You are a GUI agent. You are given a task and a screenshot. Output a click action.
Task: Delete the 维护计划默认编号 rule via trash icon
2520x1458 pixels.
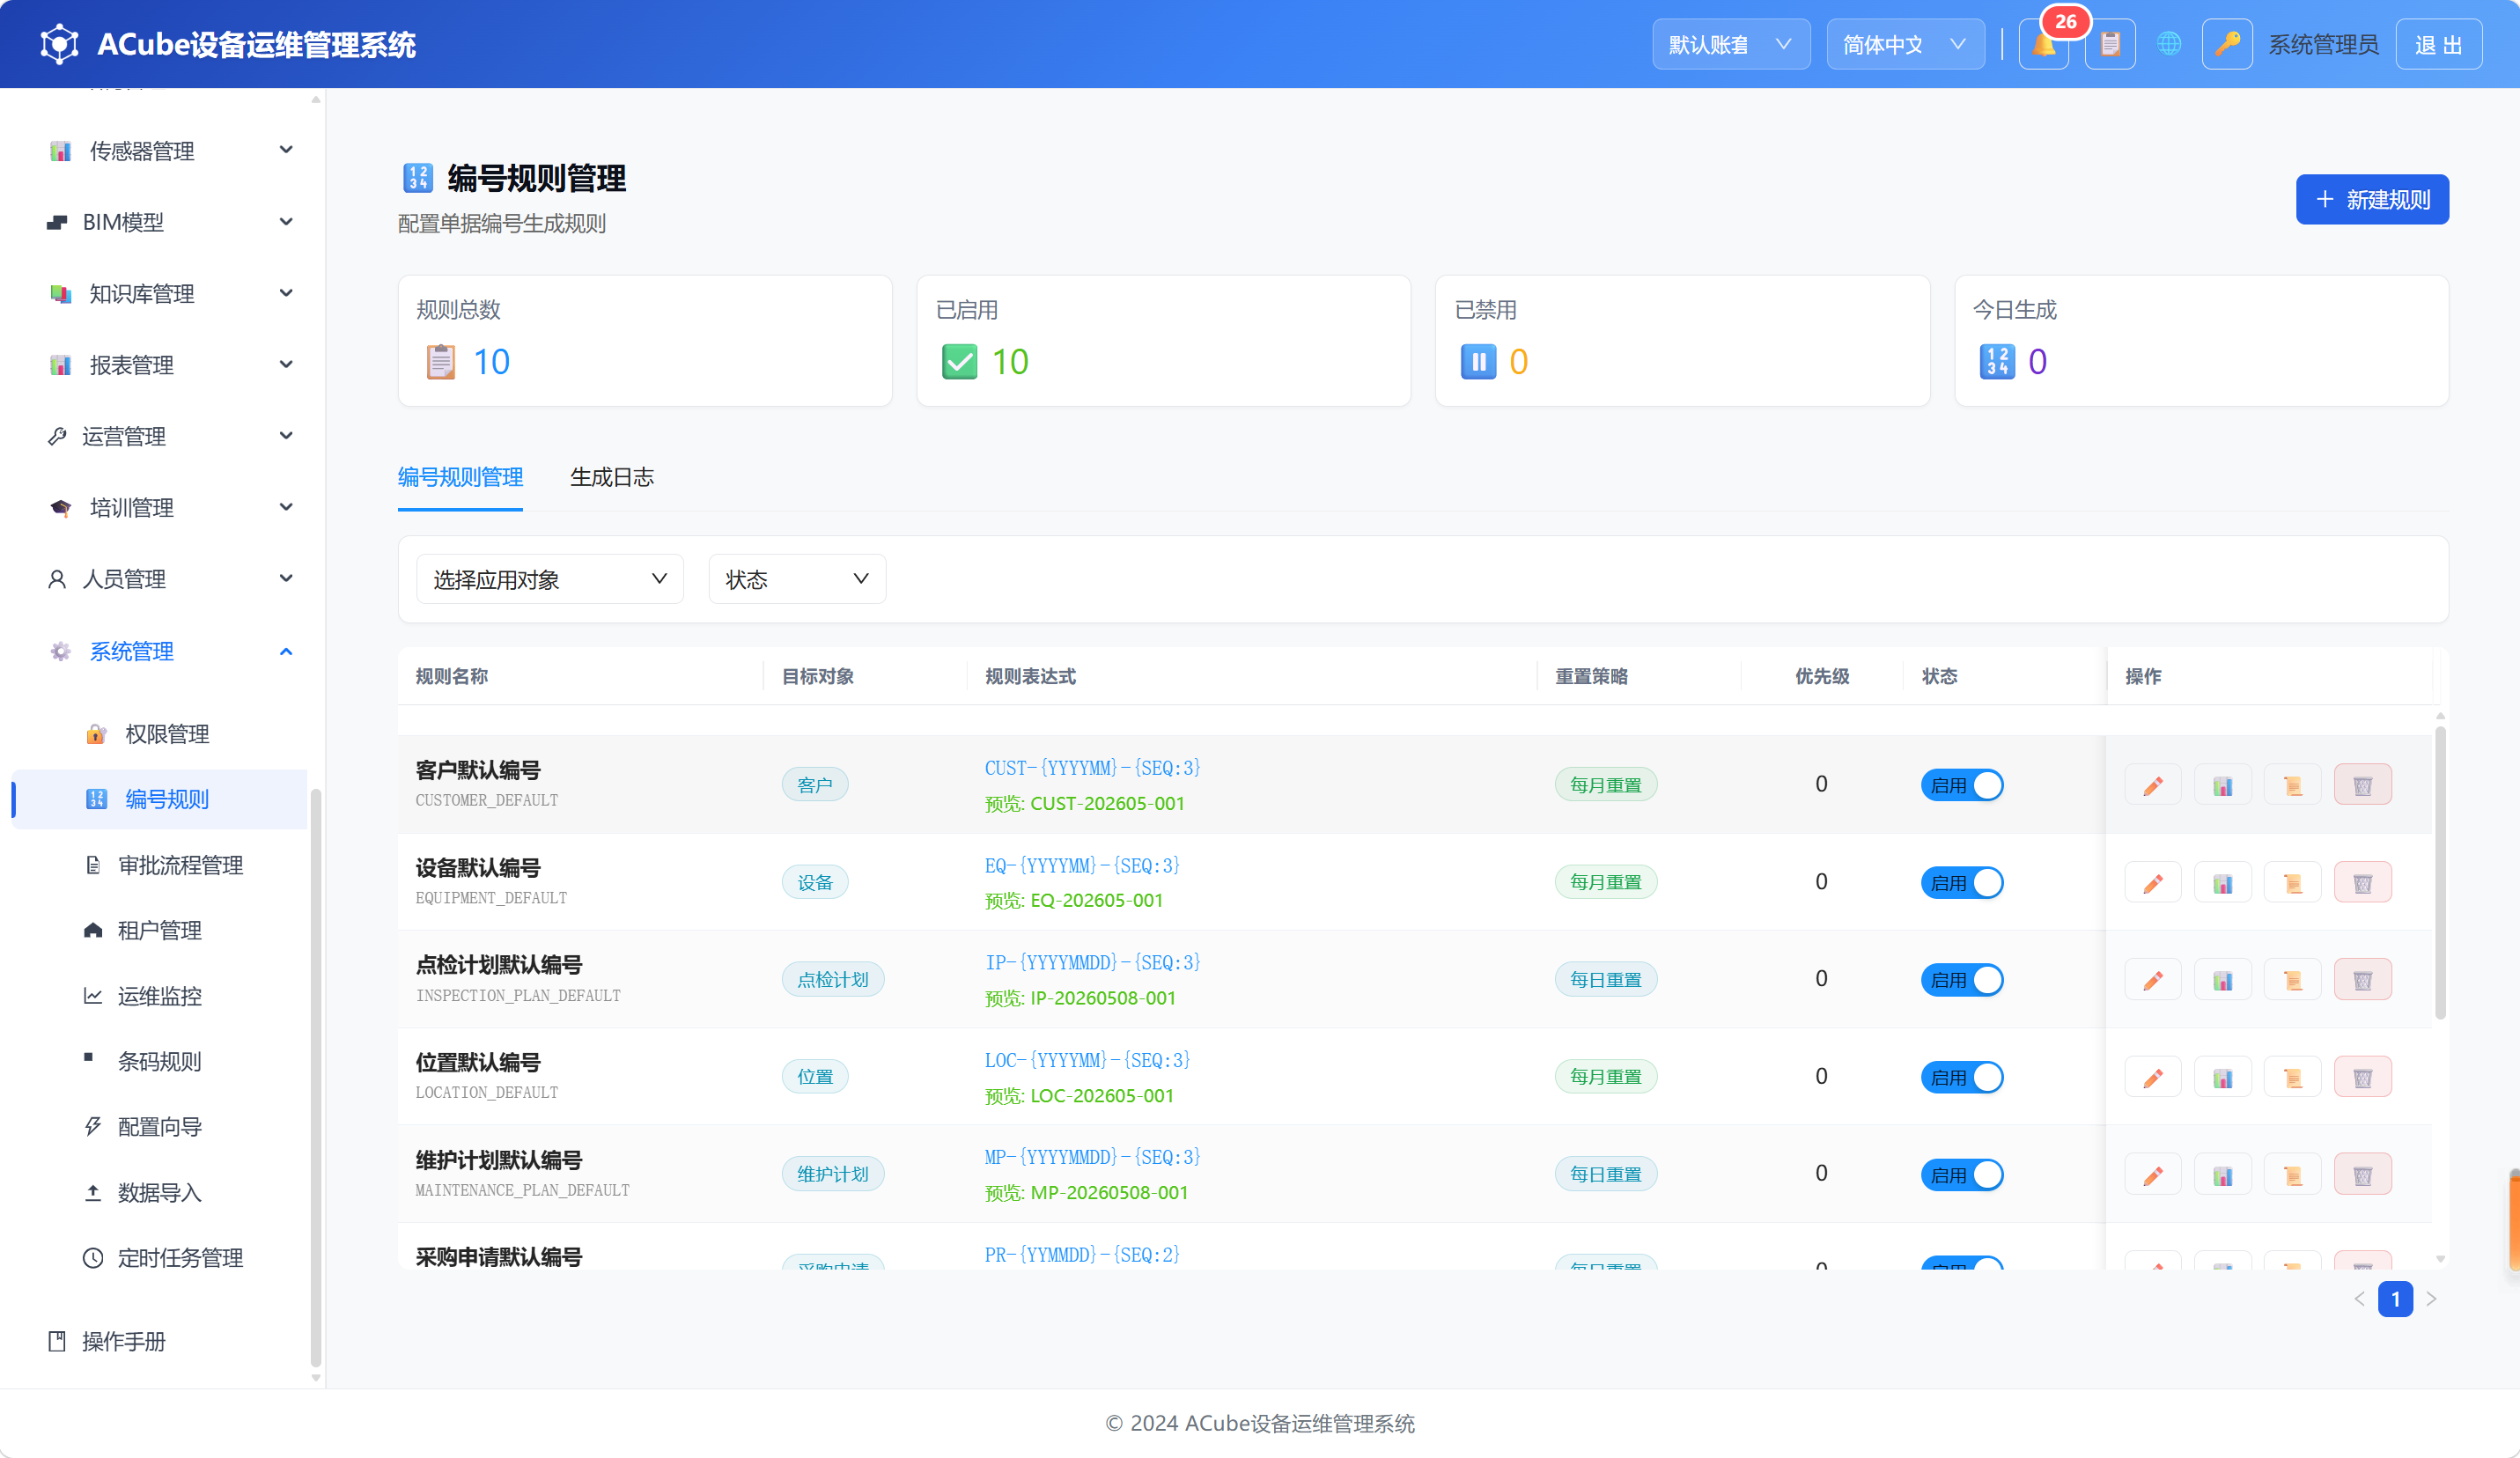(x=2363, y=1175)
